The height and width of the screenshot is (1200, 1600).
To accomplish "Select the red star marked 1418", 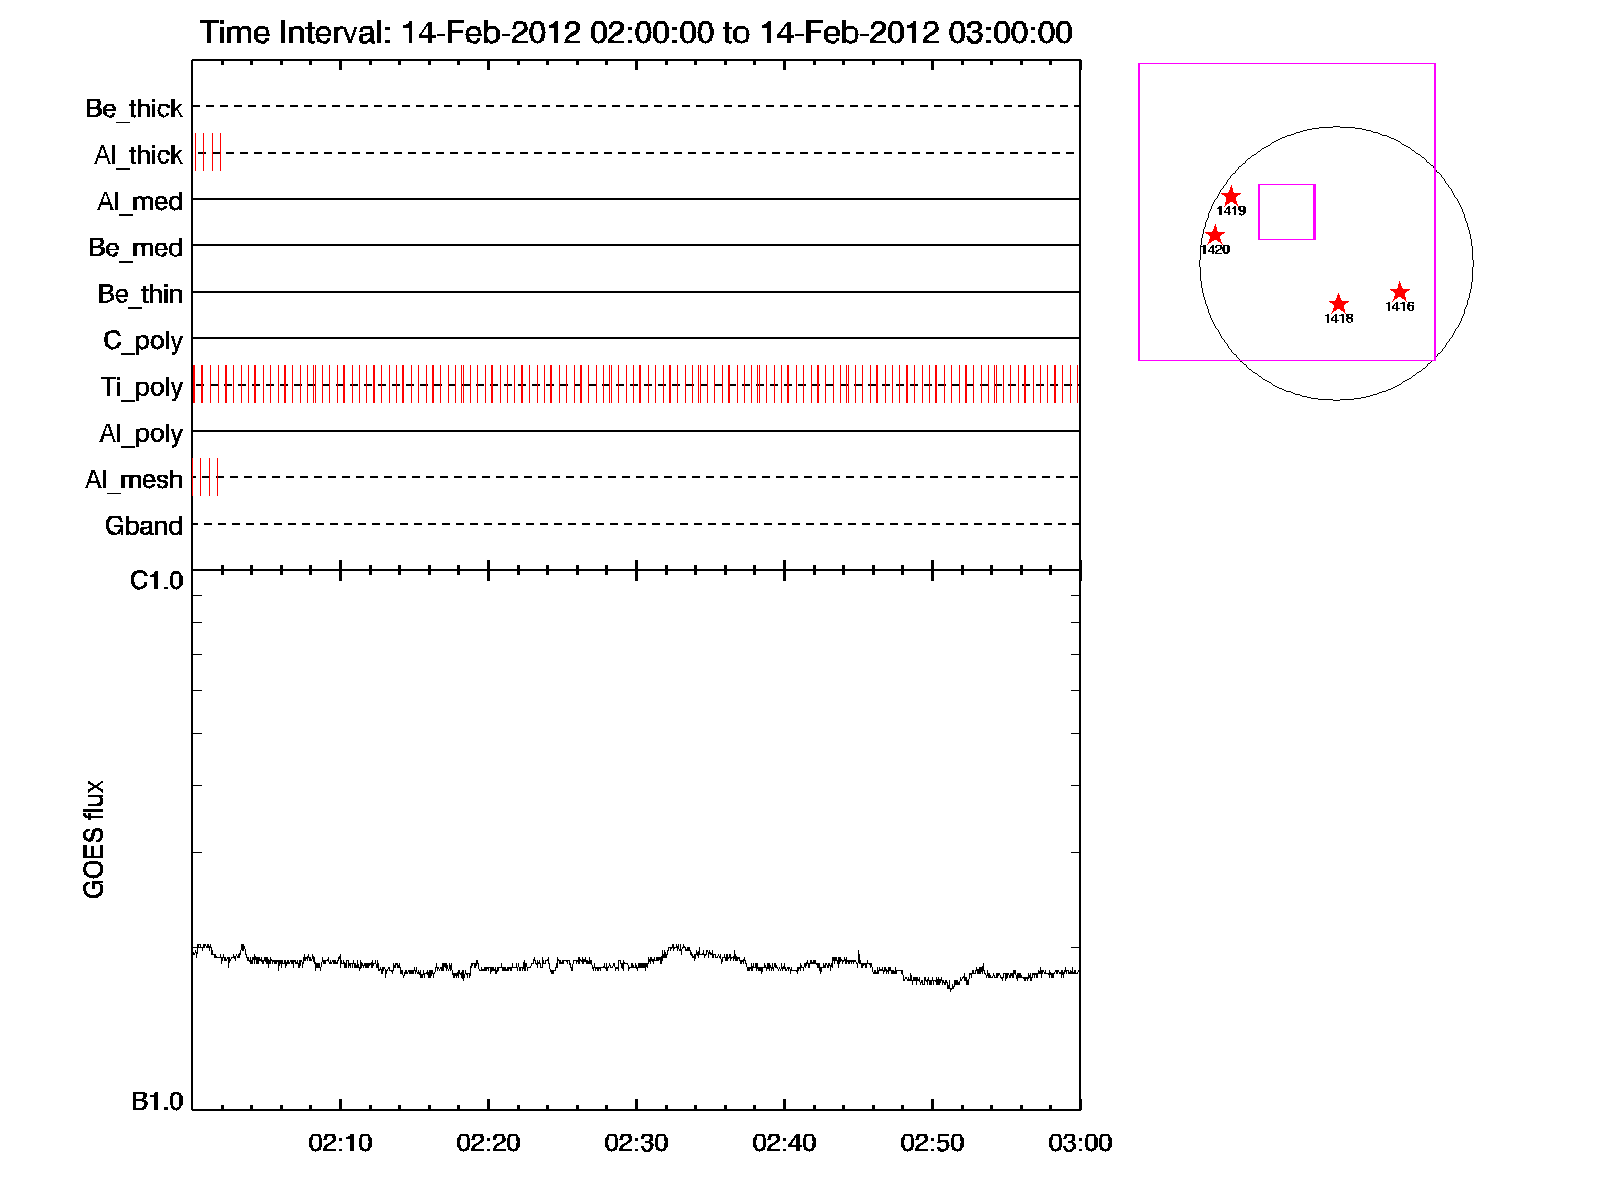I will click(1339, 304).
